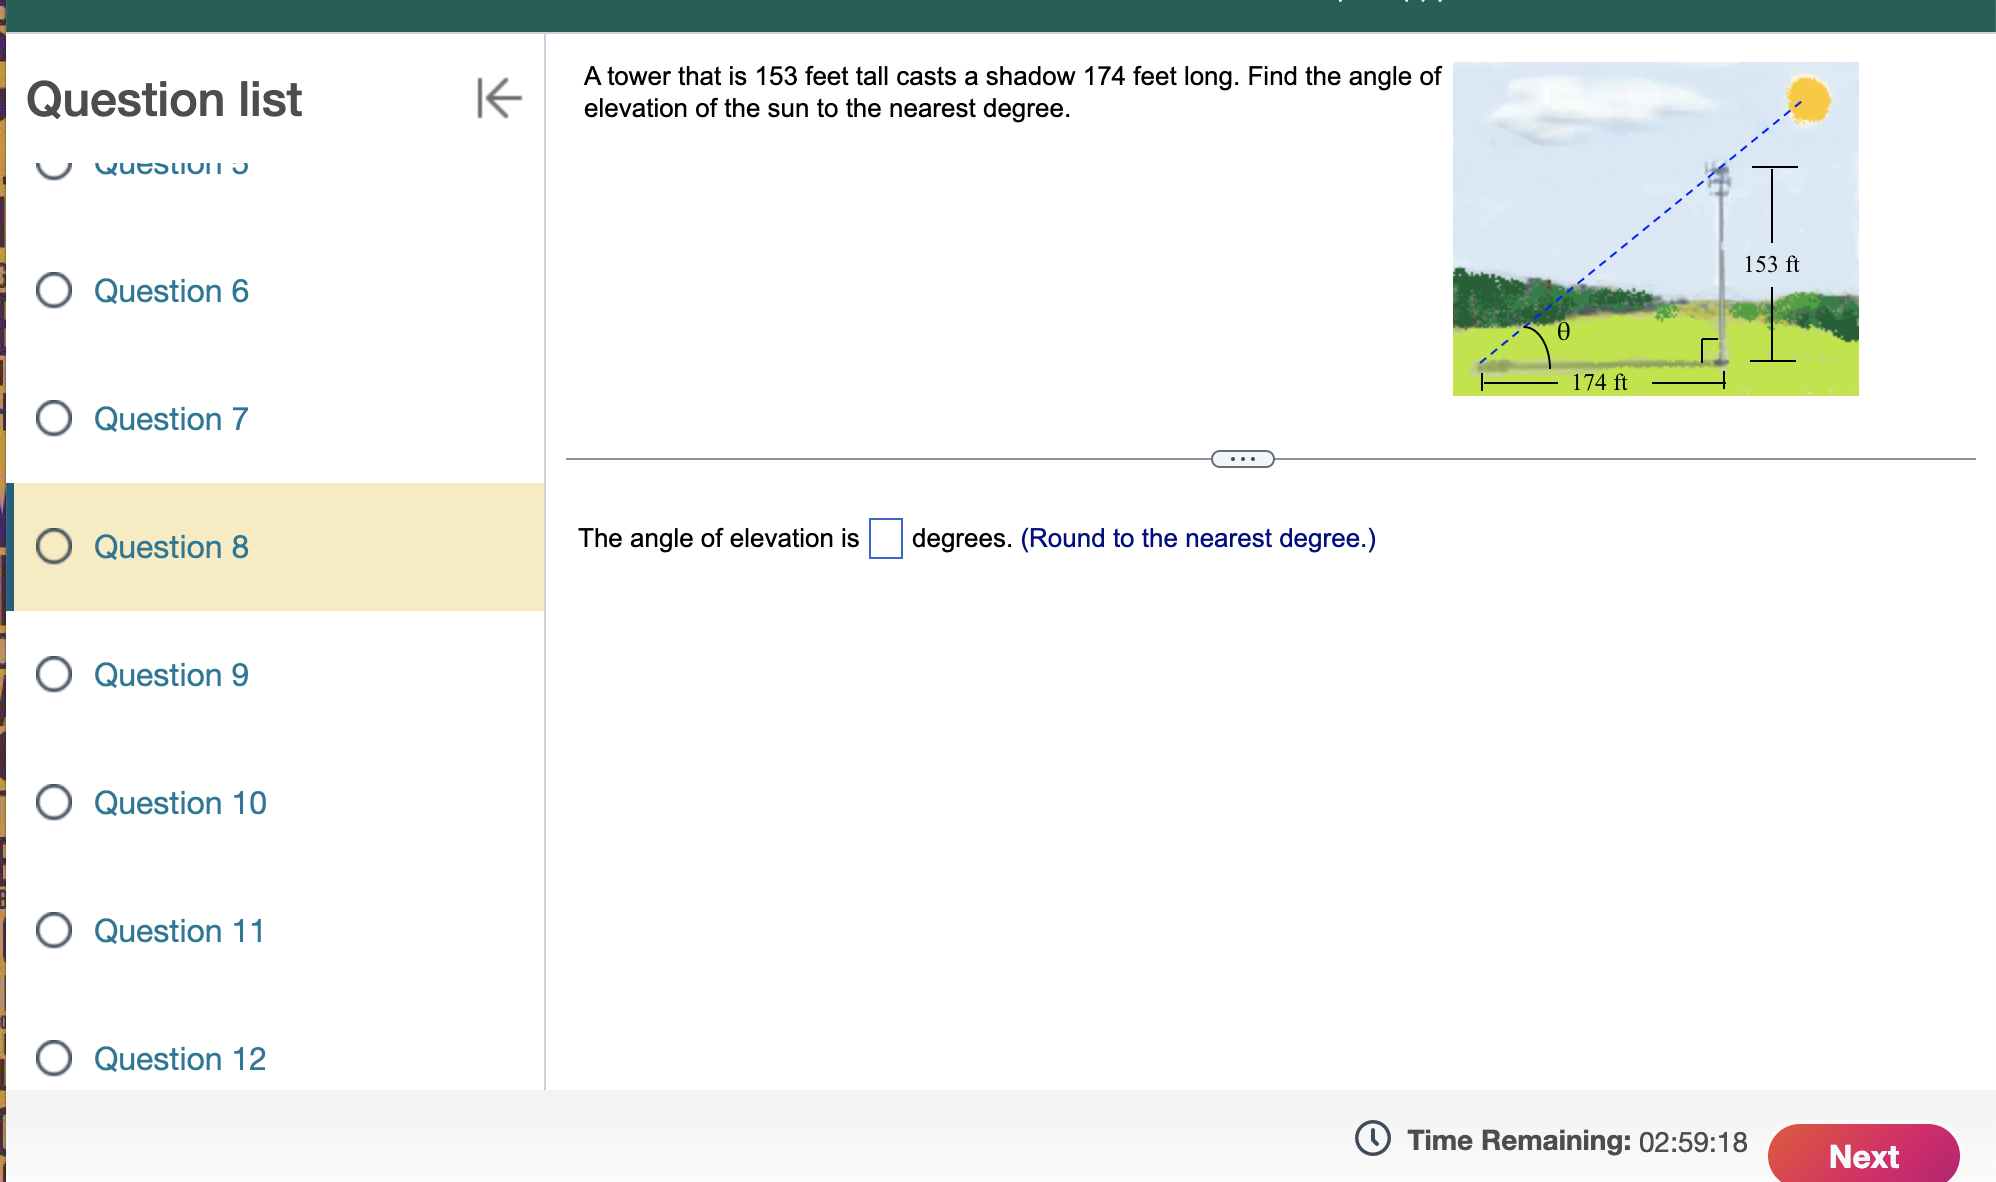
Task: Select the Question 9 radio button
Action: (x=56, y=674)
